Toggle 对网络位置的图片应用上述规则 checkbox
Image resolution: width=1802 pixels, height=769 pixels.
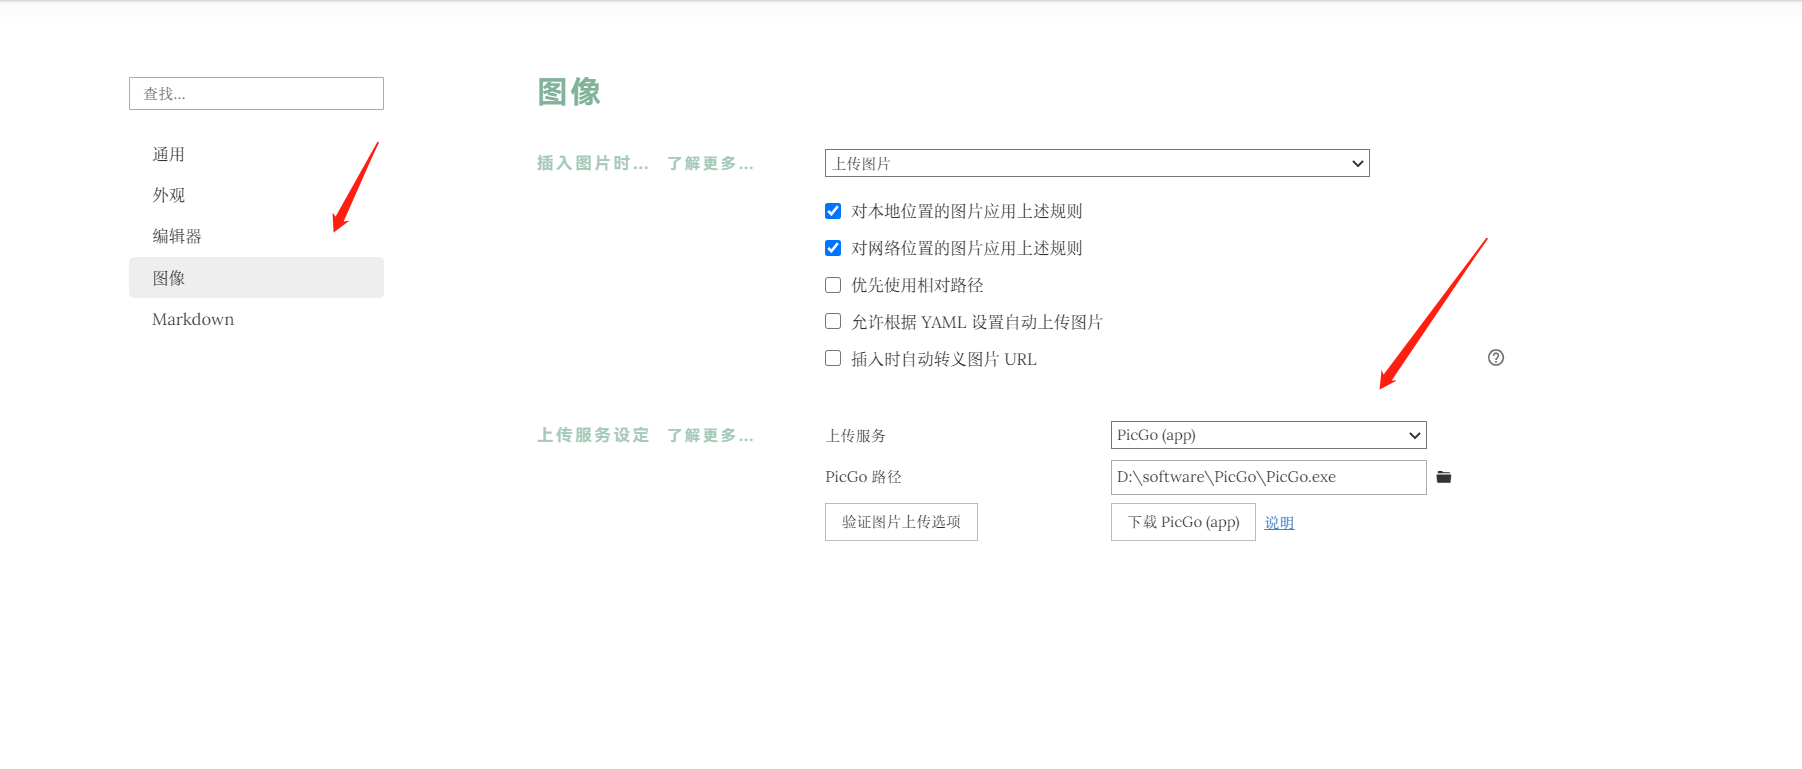pyautogui.click(x=833, y=248)
